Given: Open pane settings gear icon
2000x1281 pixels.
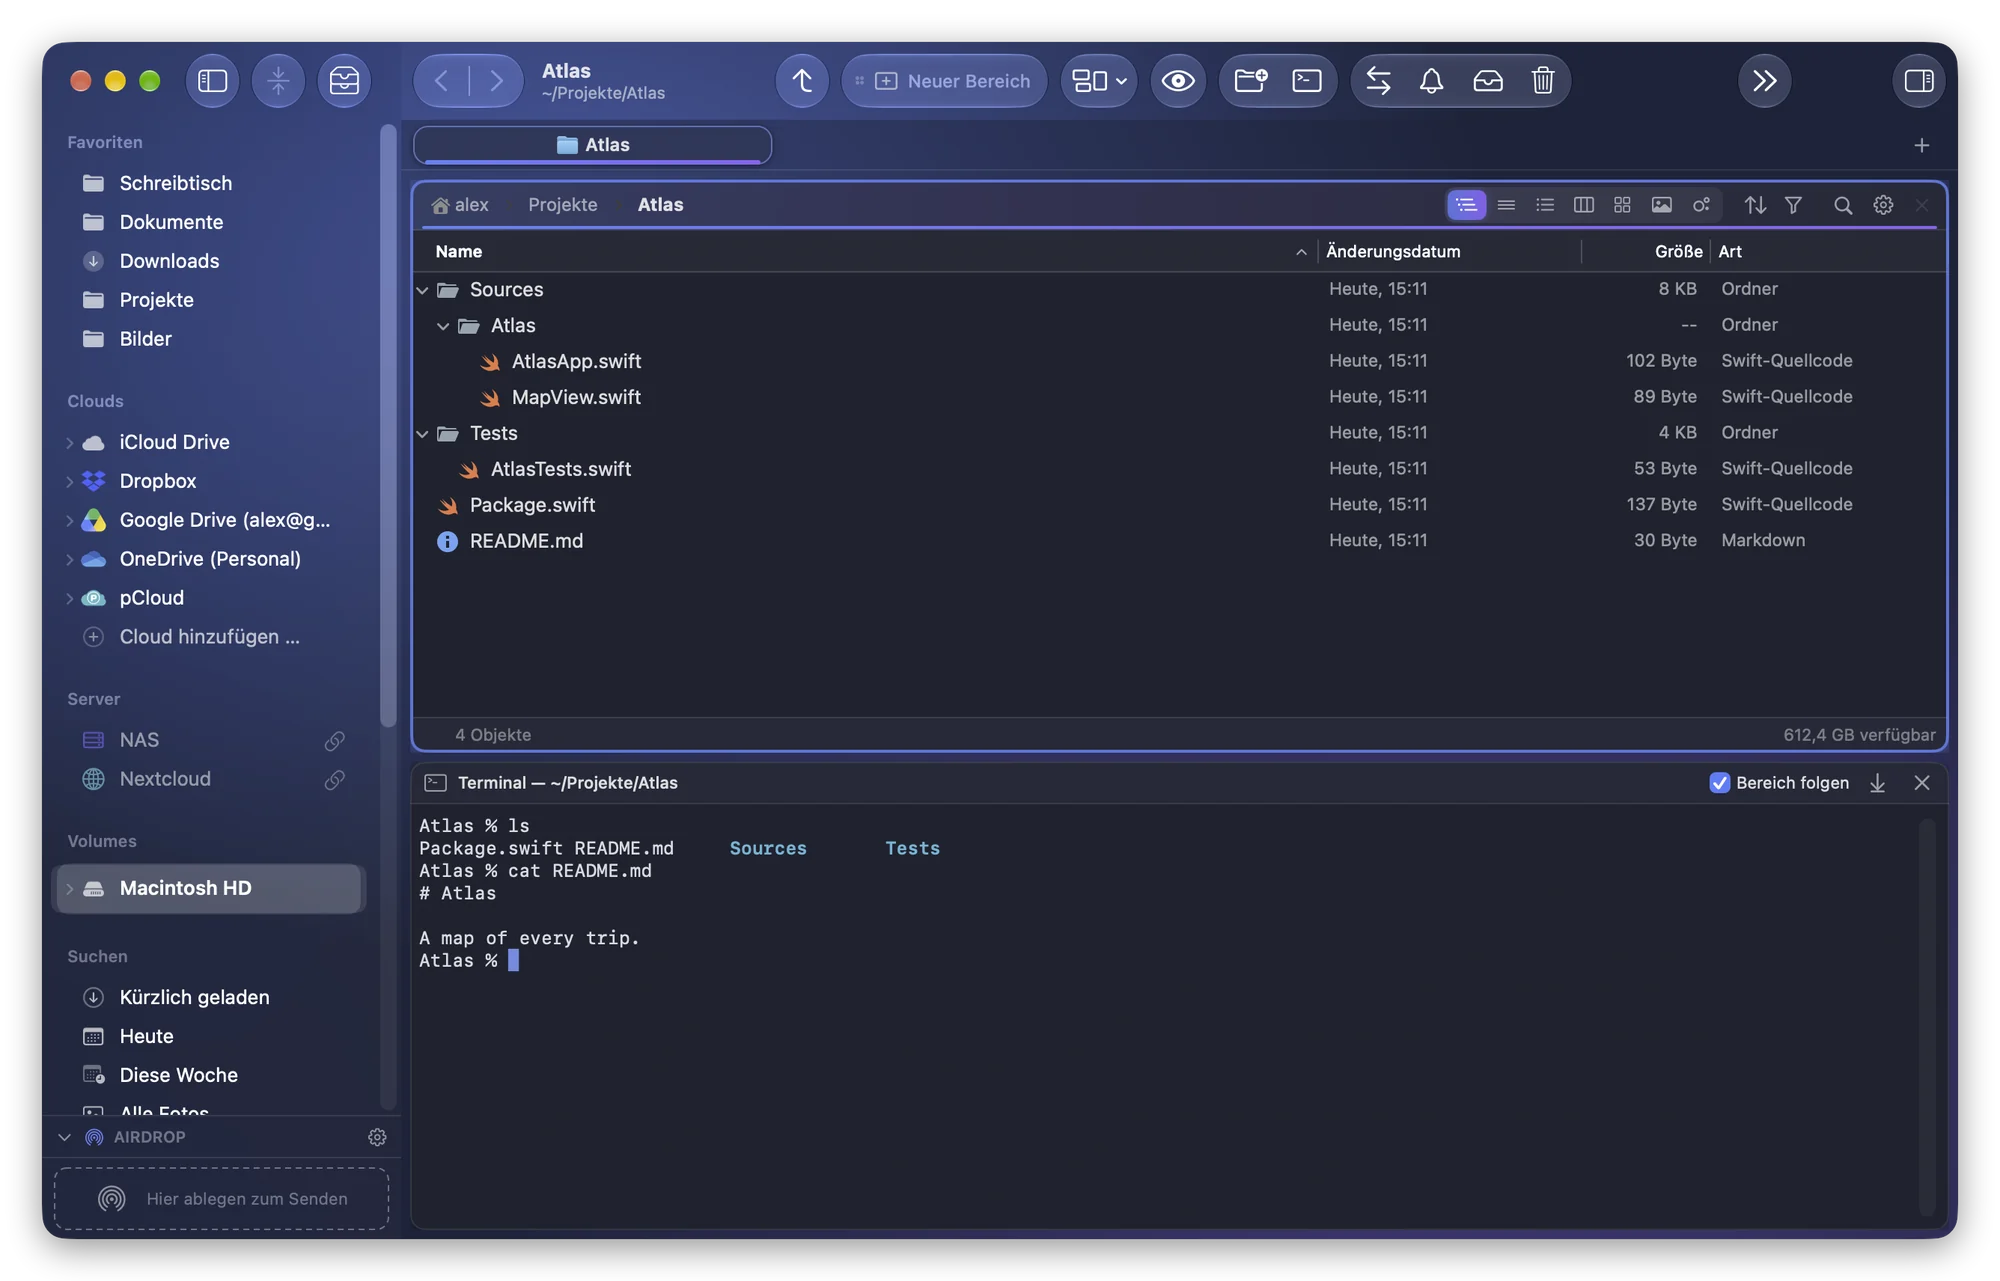Looking at the screenshot, I should (1883, 205).
